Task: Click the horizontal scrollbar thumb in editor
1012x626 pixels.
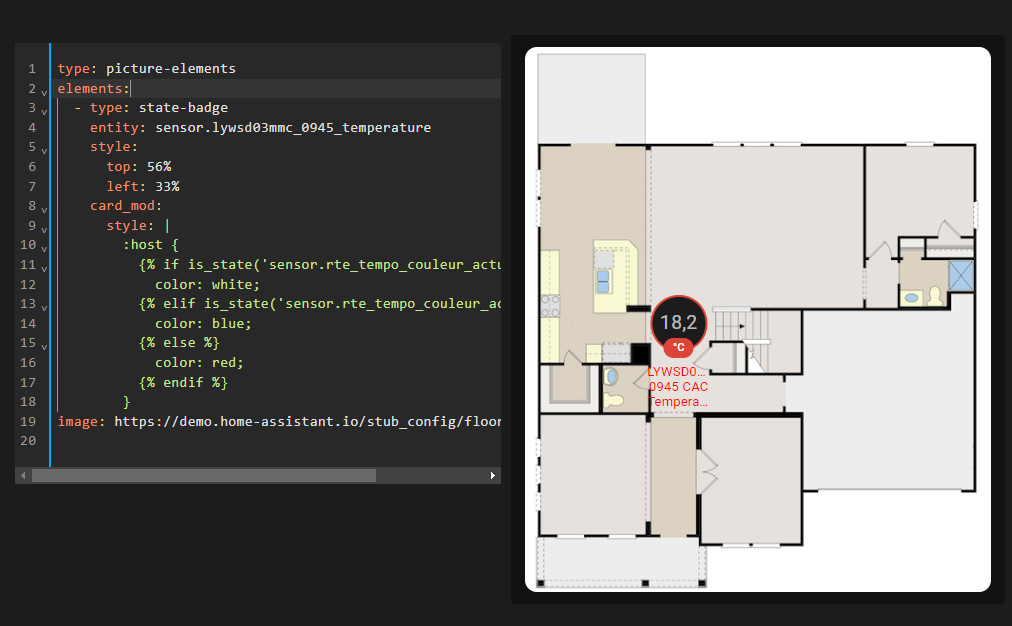Action: point(204,476)
